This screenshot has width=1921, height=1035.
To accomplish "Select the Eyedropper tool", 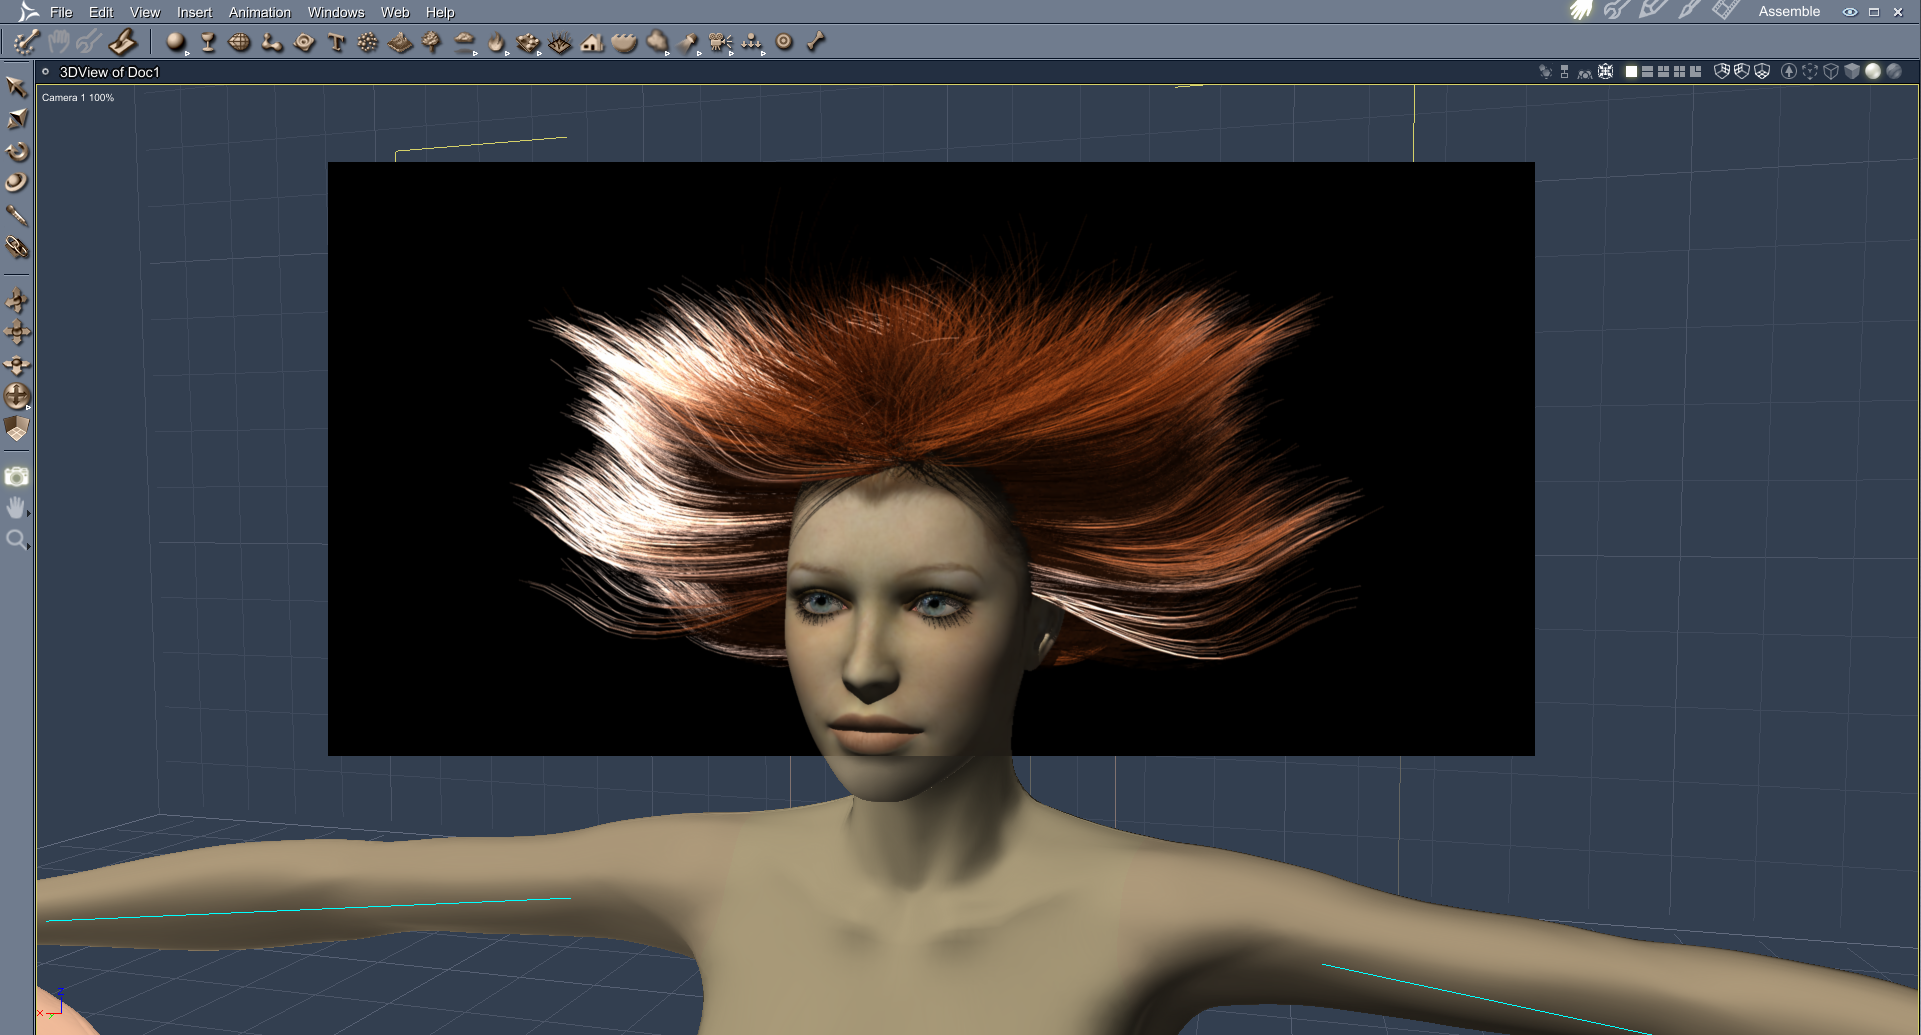I will tap(17, 215).
